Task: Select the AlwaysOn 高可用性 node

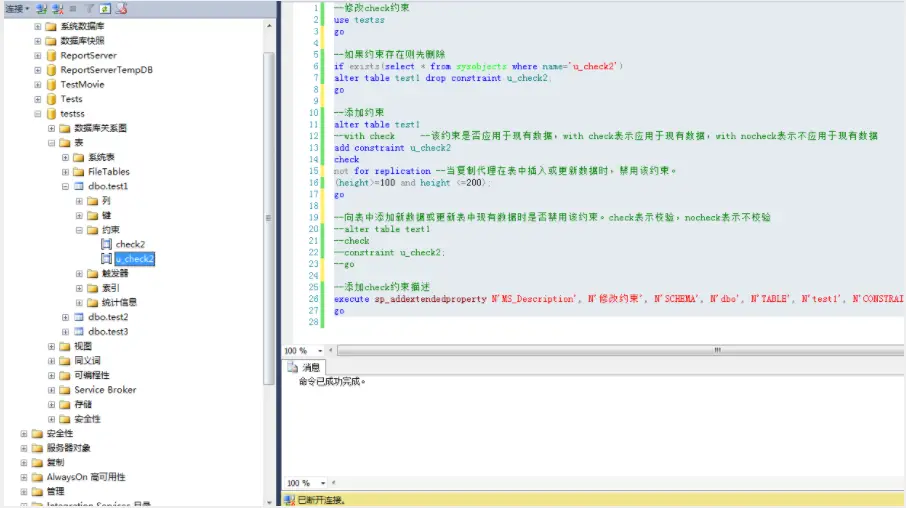Action: tap(86, 477)
